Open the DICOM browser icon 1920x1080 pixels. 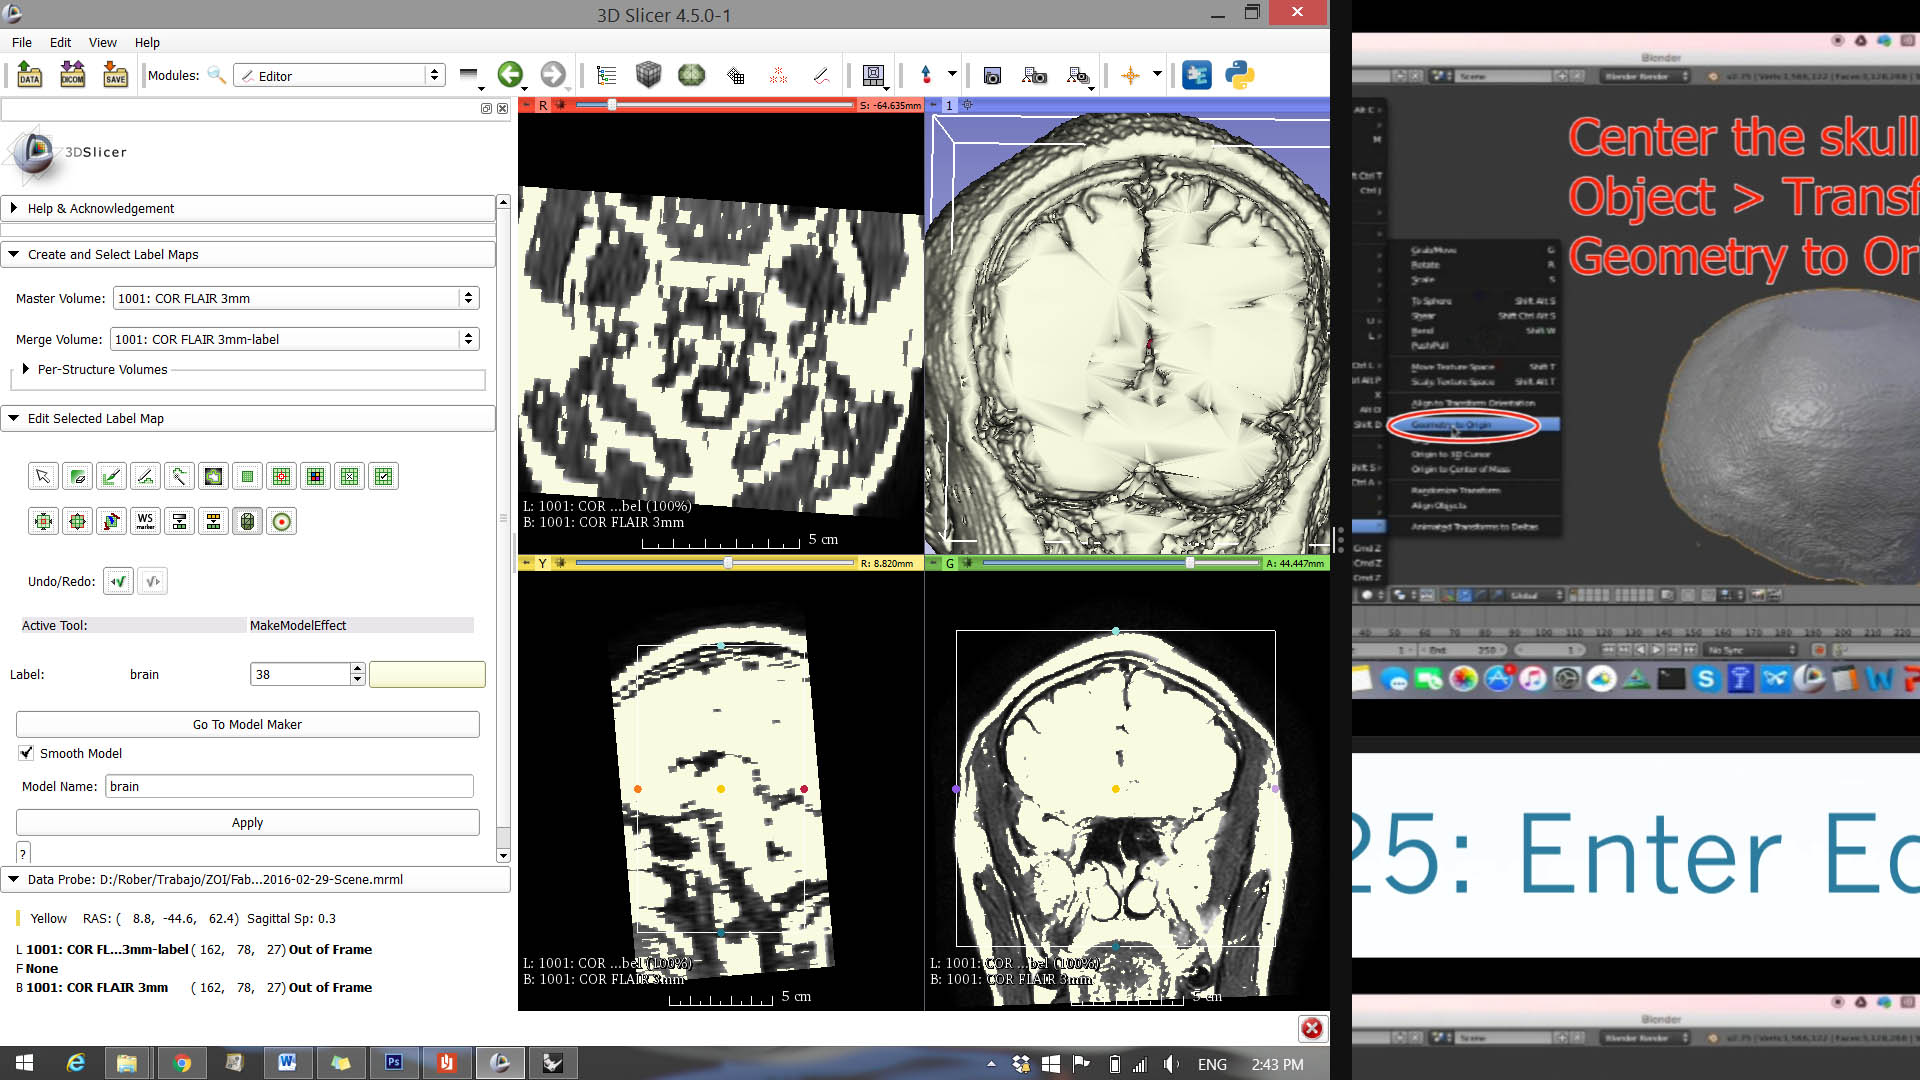[x=72, y=75]
